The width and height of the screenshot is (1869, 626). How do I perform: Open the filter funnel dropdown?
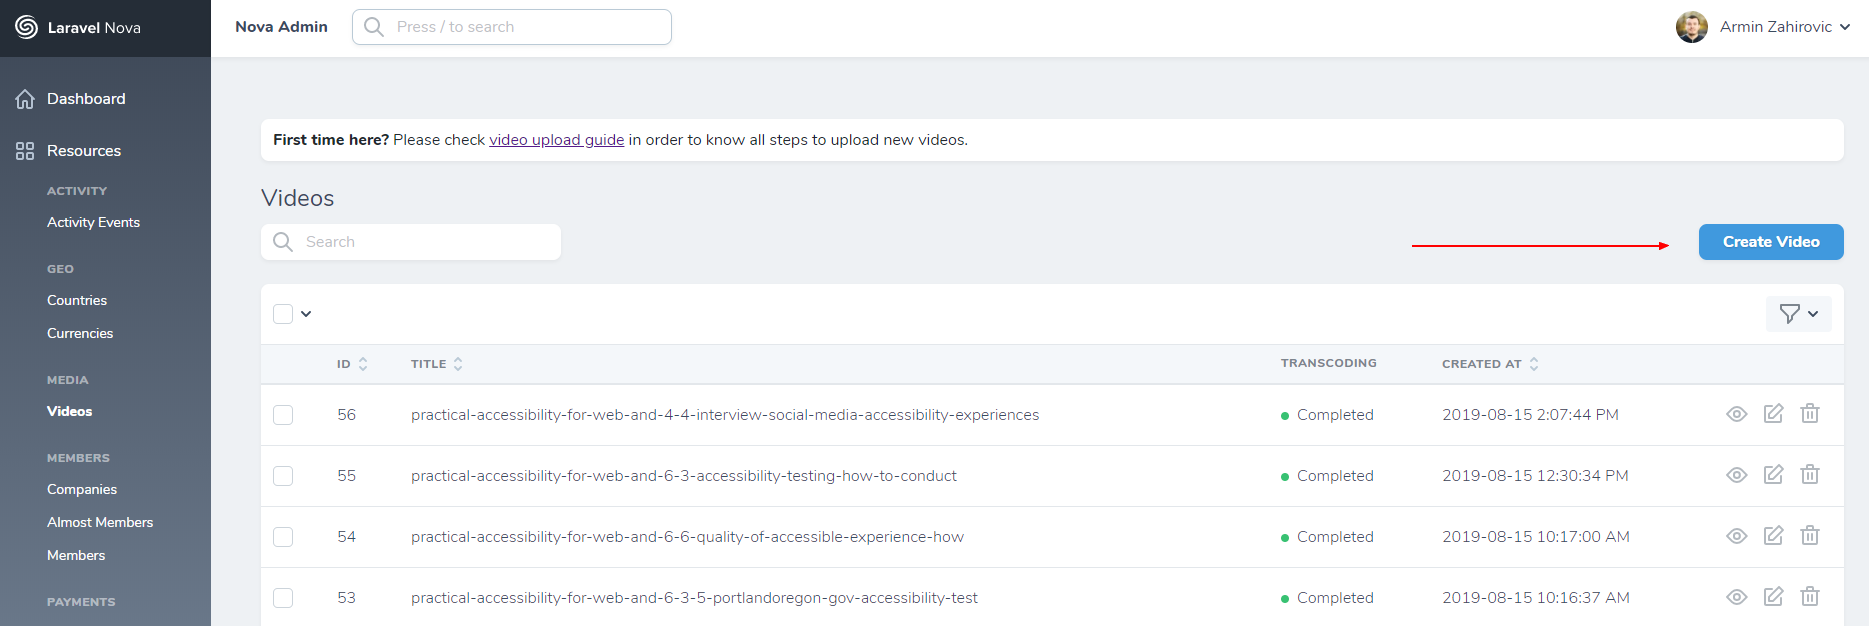tap(1799, 314)
